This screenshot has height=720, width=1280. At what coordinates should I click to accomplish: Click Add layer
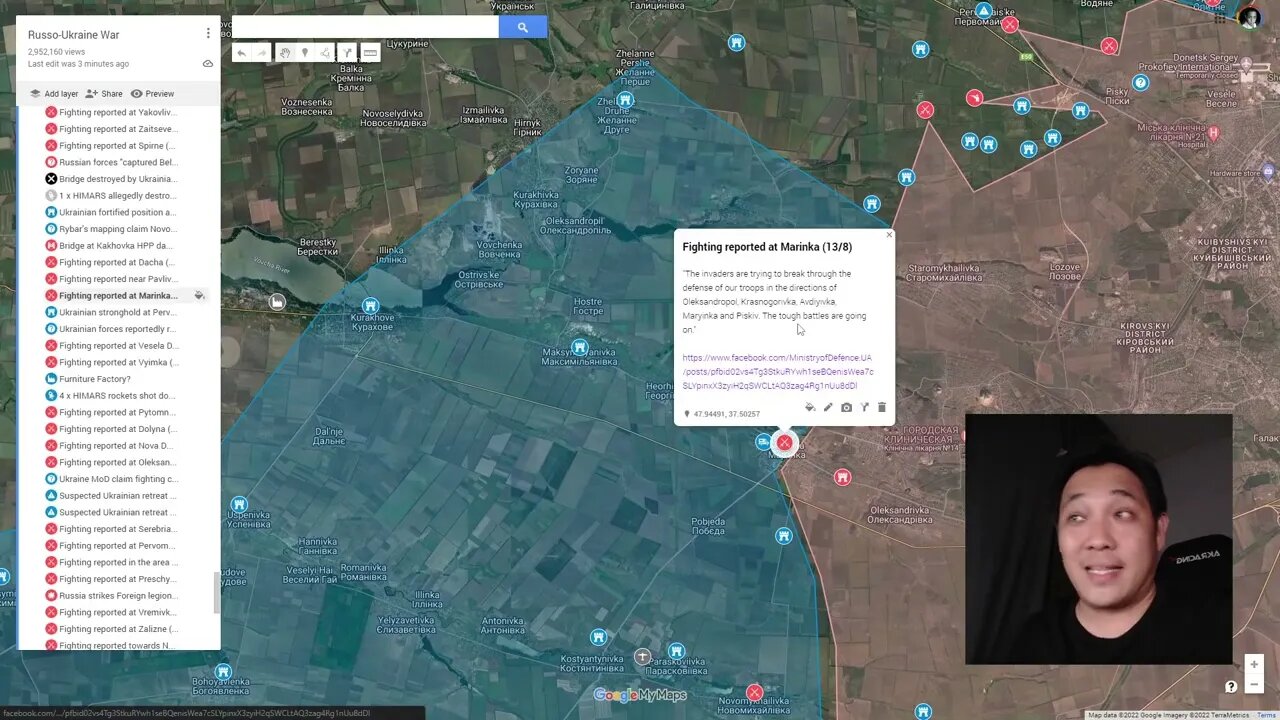pos(53,94)
